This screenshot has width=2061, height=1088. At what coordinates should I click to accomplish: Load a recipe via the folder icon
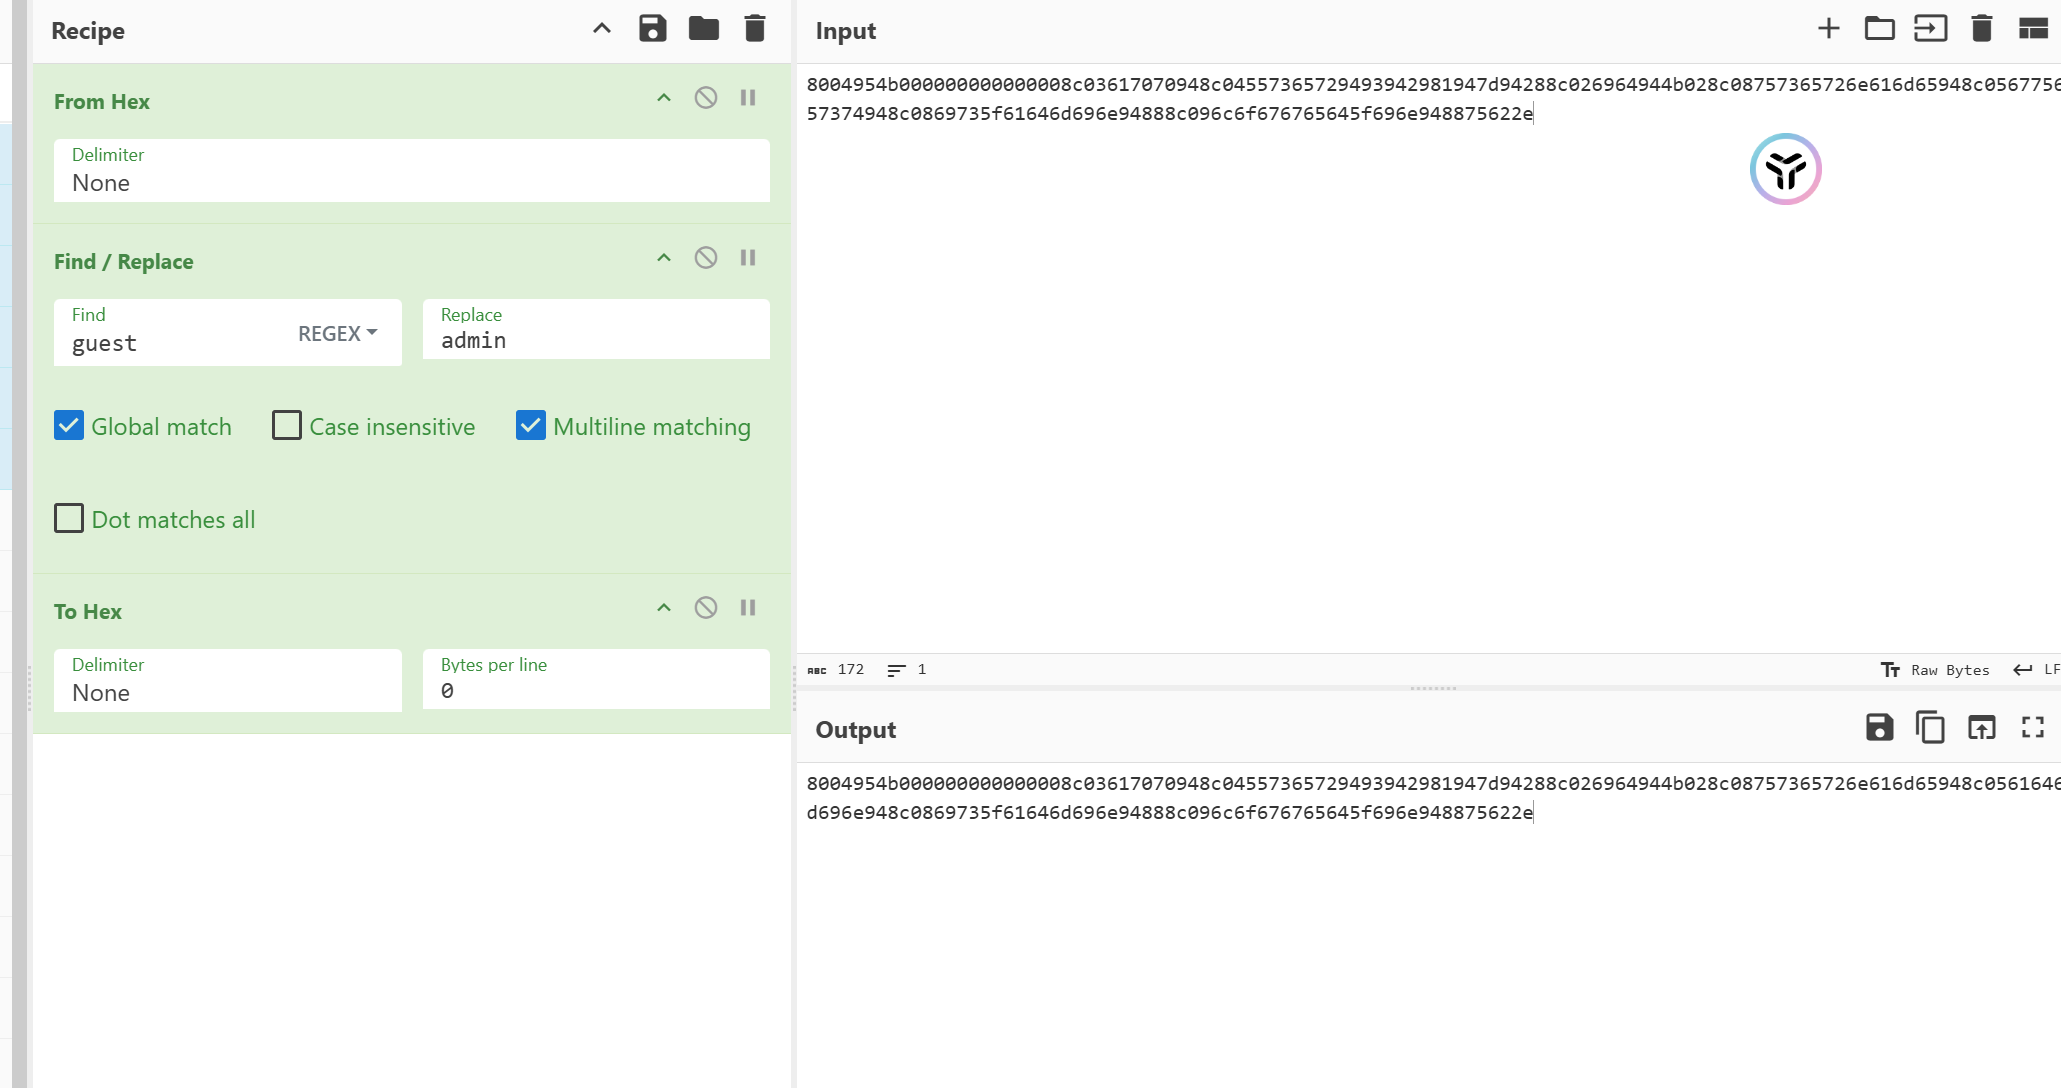pos(703,29)
